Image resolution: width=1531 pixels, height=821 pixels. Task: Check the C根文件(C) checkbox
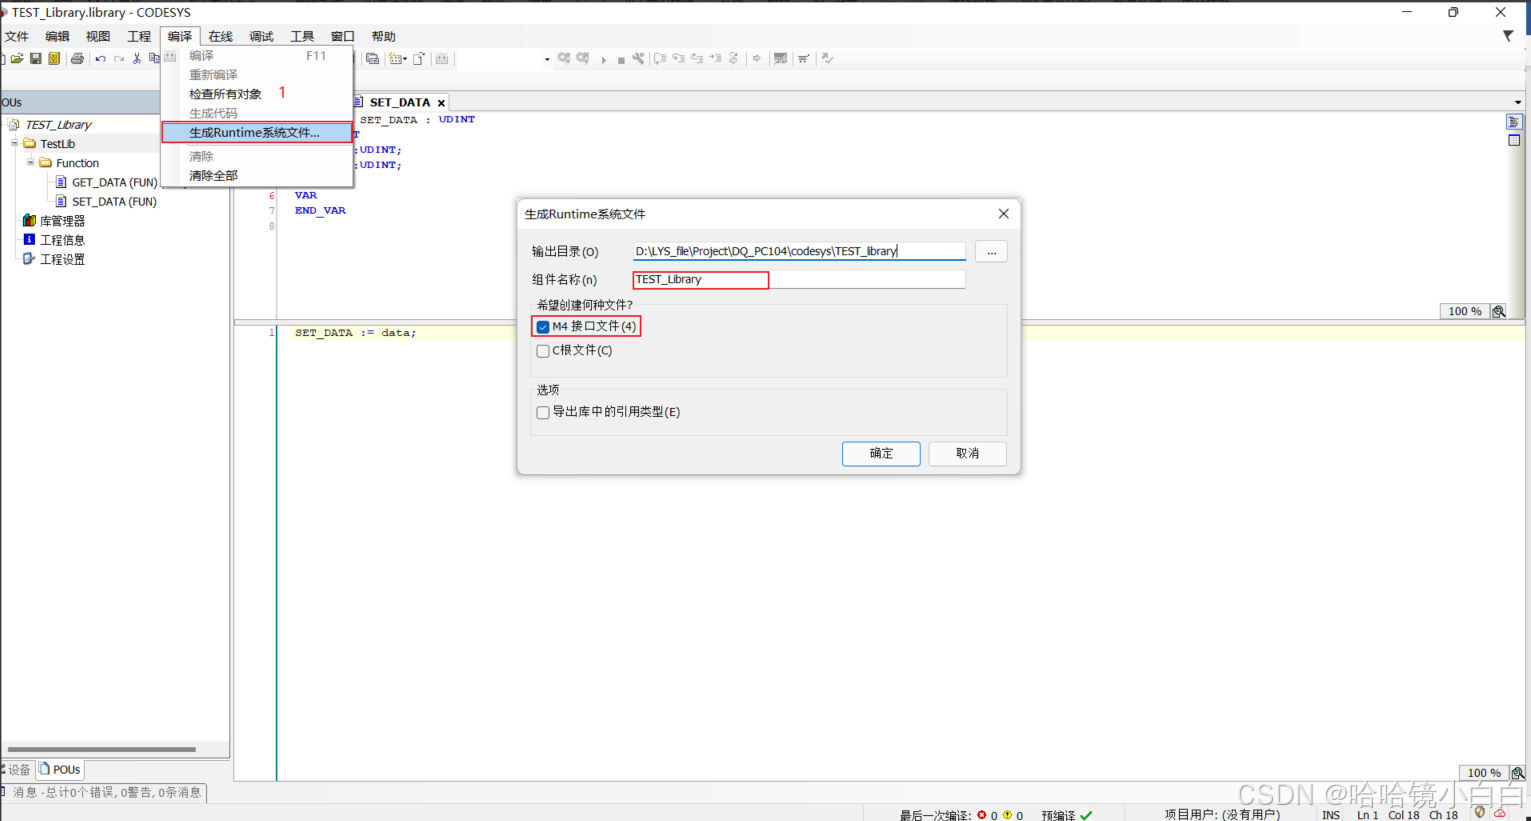(543, 351)
